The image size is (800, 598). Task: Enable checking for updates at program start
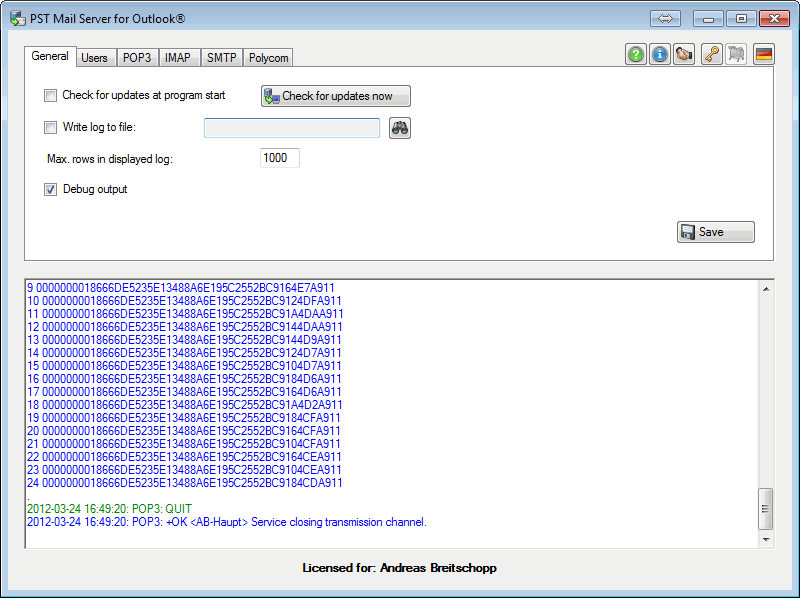50,95
